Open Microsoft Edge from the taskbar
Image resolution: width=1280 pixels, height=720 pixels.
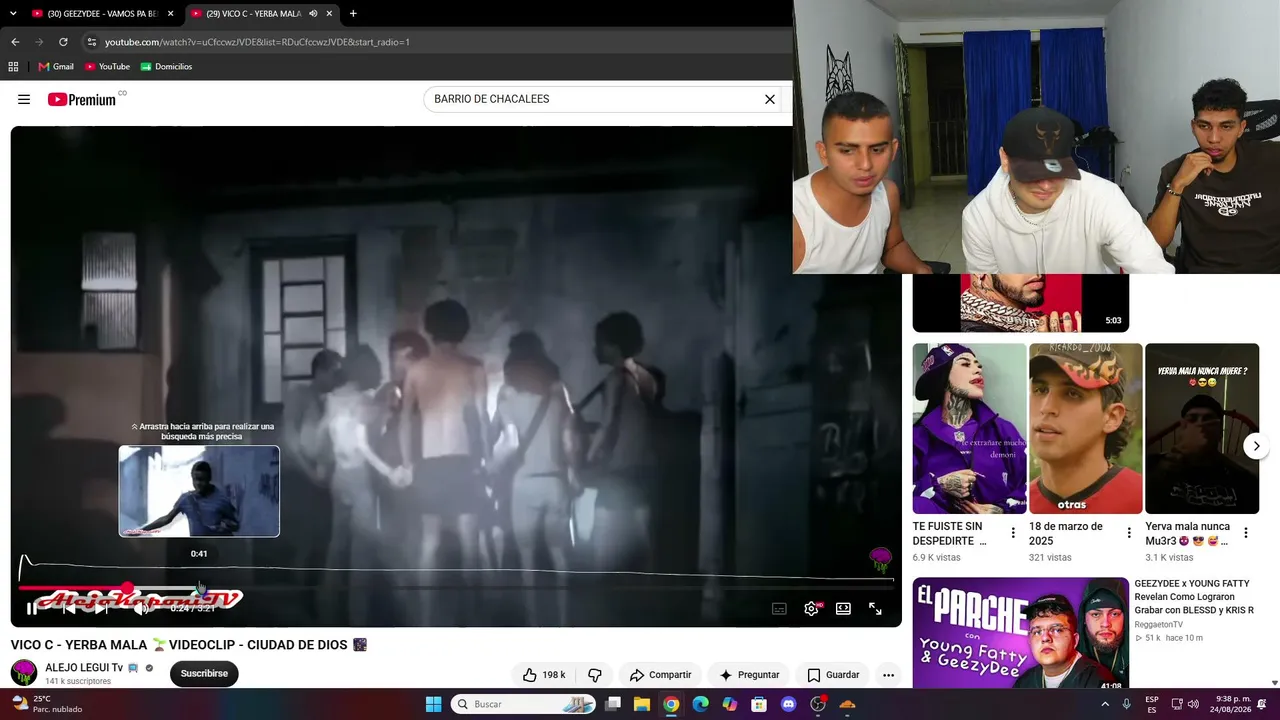coord(700,704)
